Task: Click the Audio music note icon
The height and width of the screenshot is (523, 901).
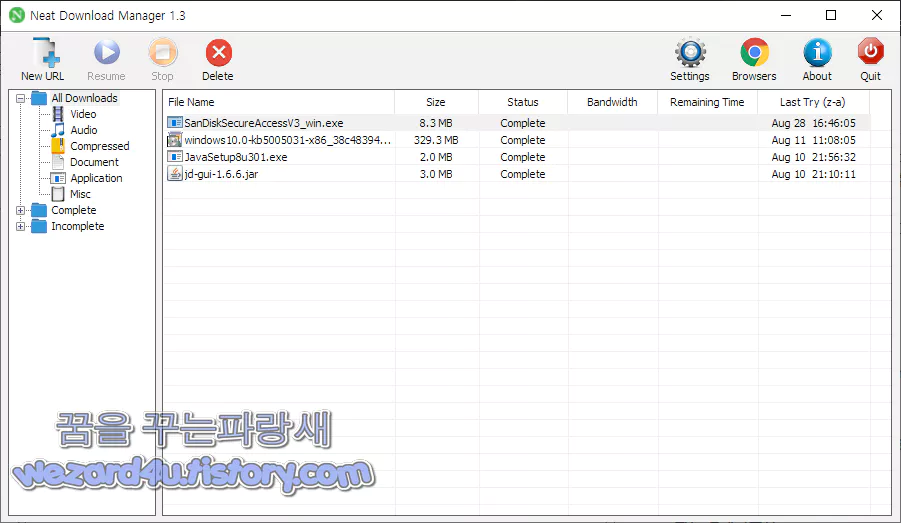Action: (58, 130)
